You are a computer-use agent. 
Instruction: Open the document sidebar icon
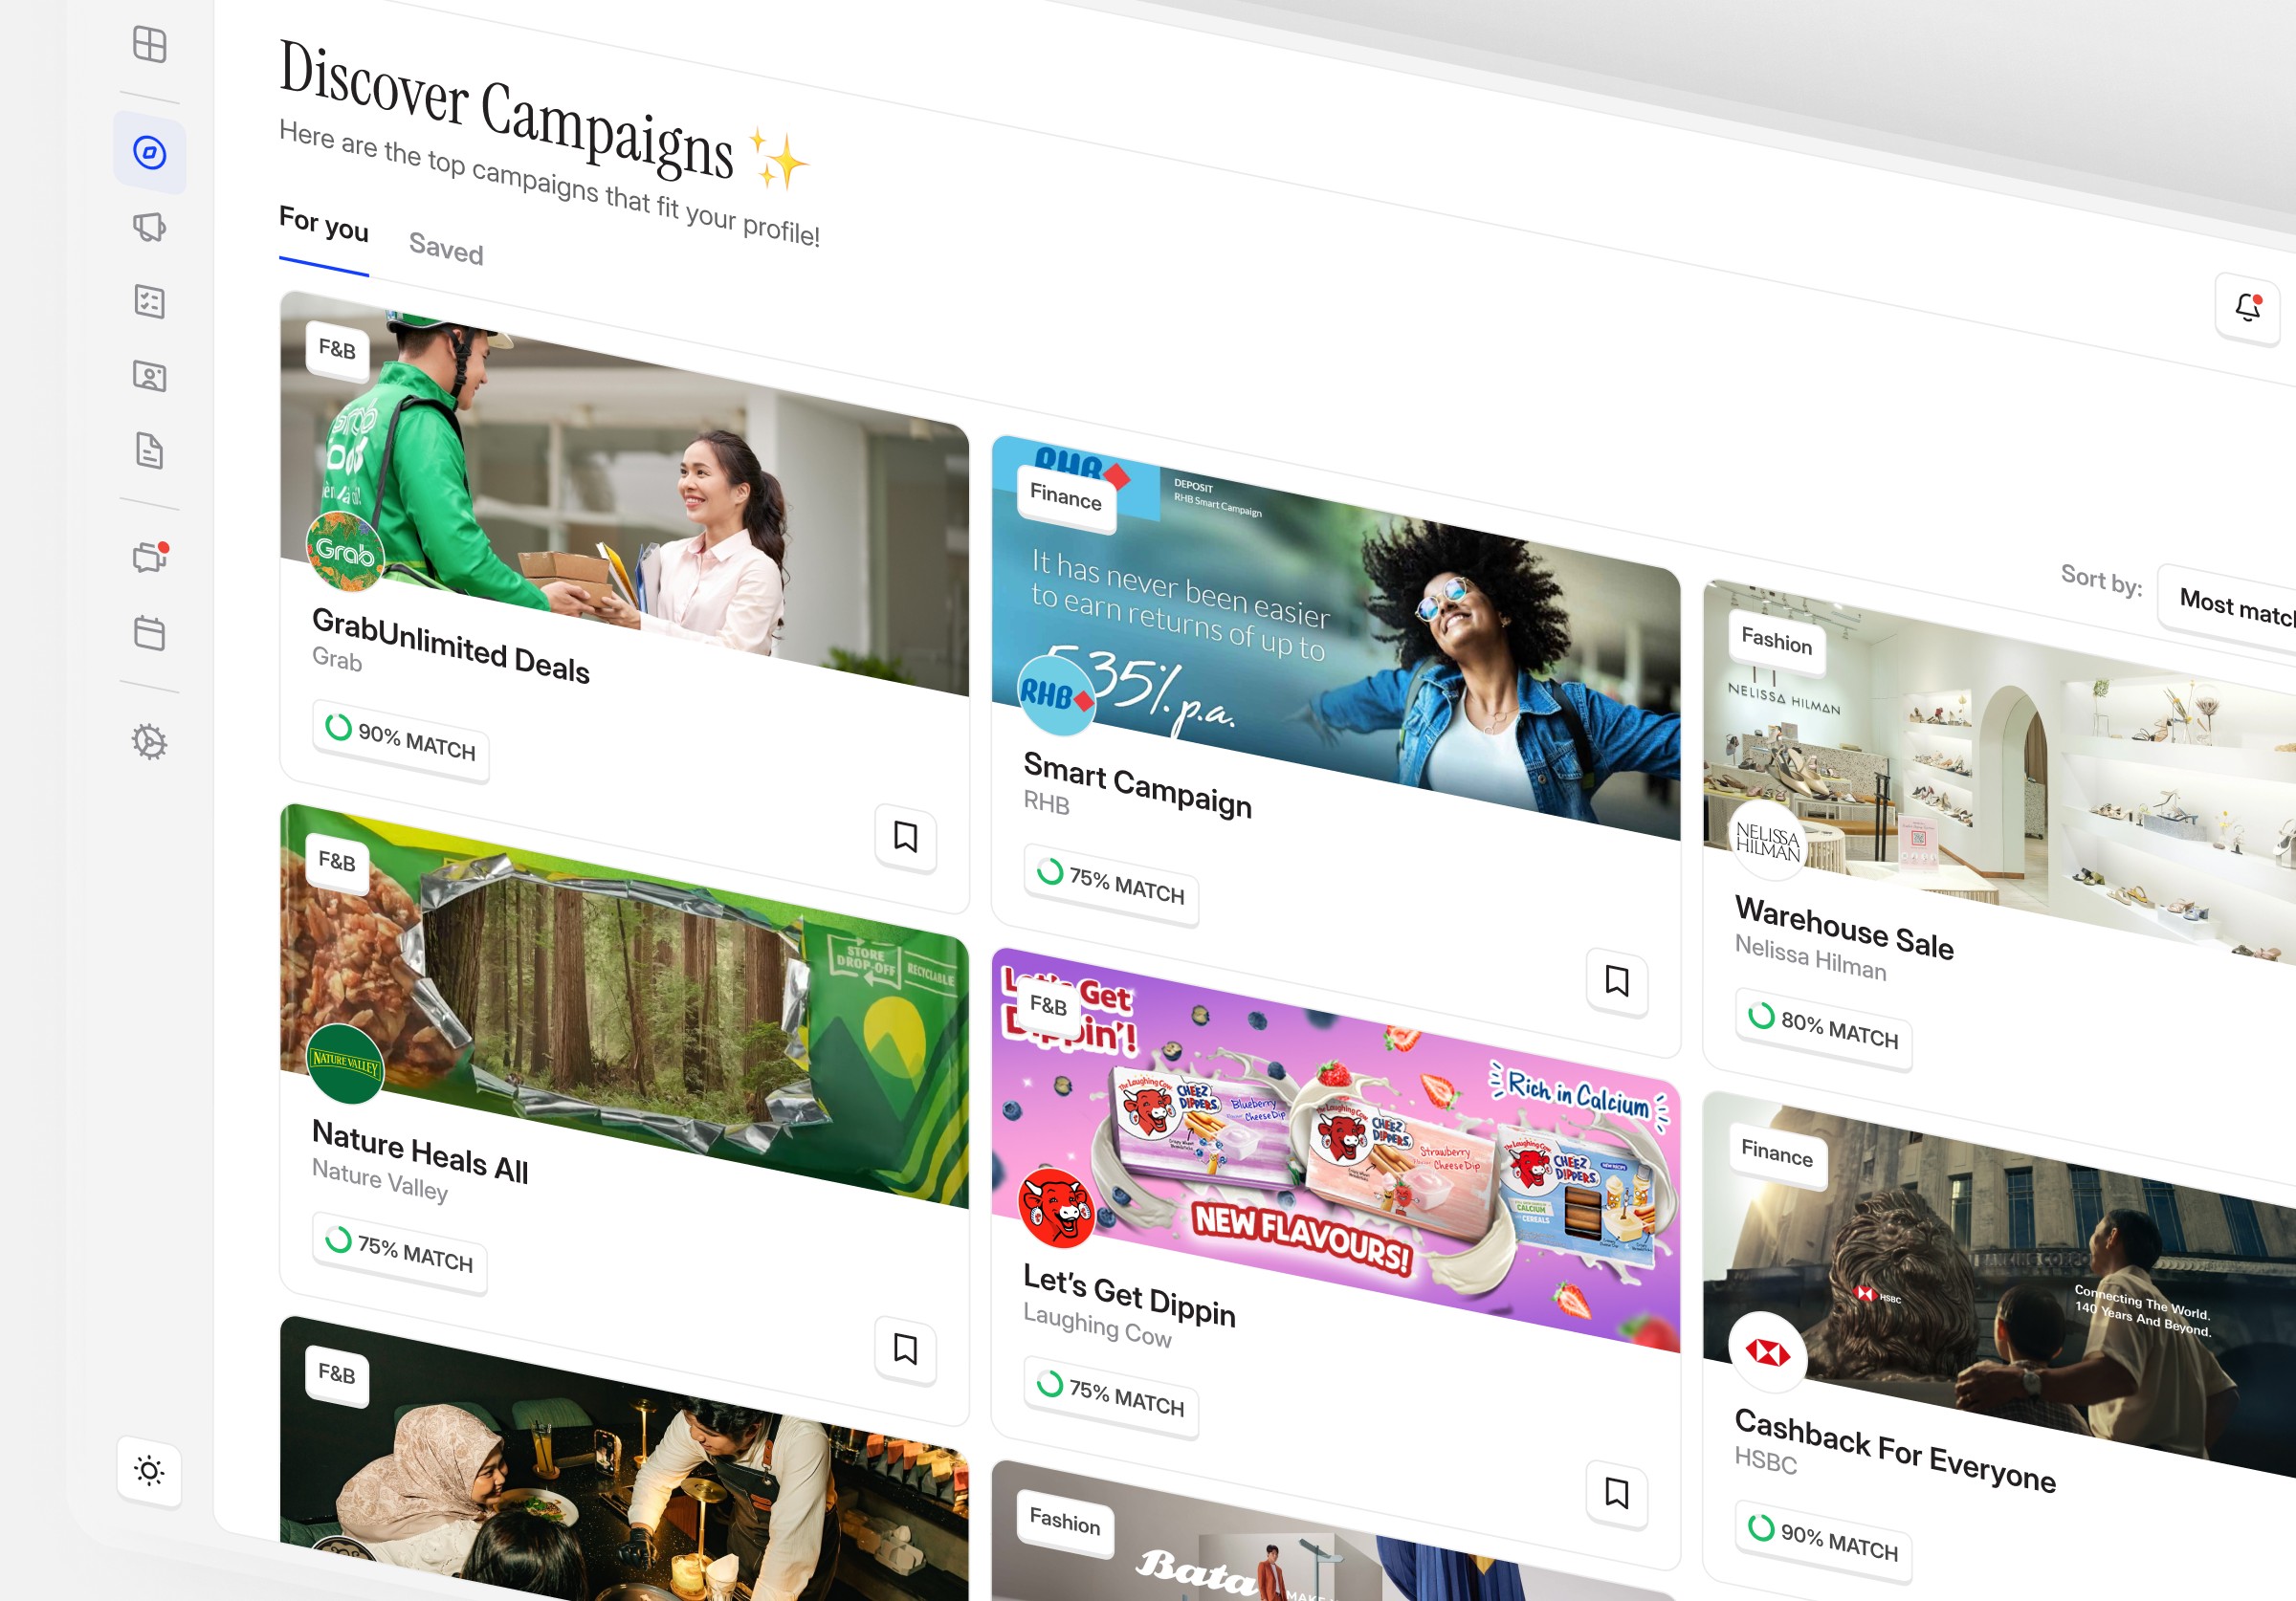149,451
